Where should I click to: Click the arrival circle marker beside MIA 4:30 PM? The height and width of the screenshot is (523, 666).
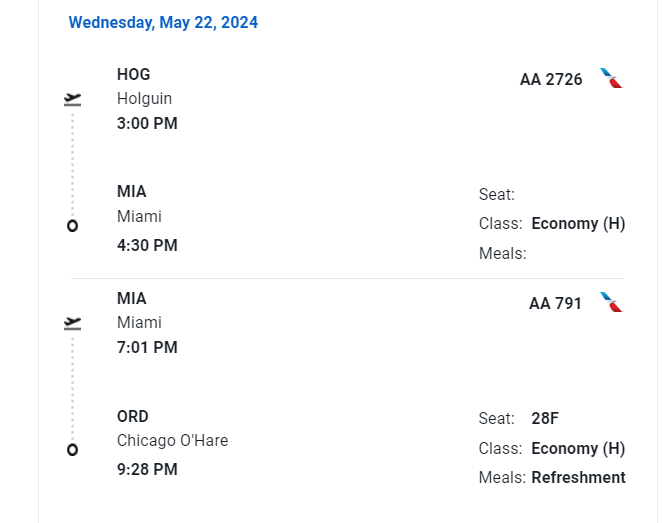click(73, 226)
